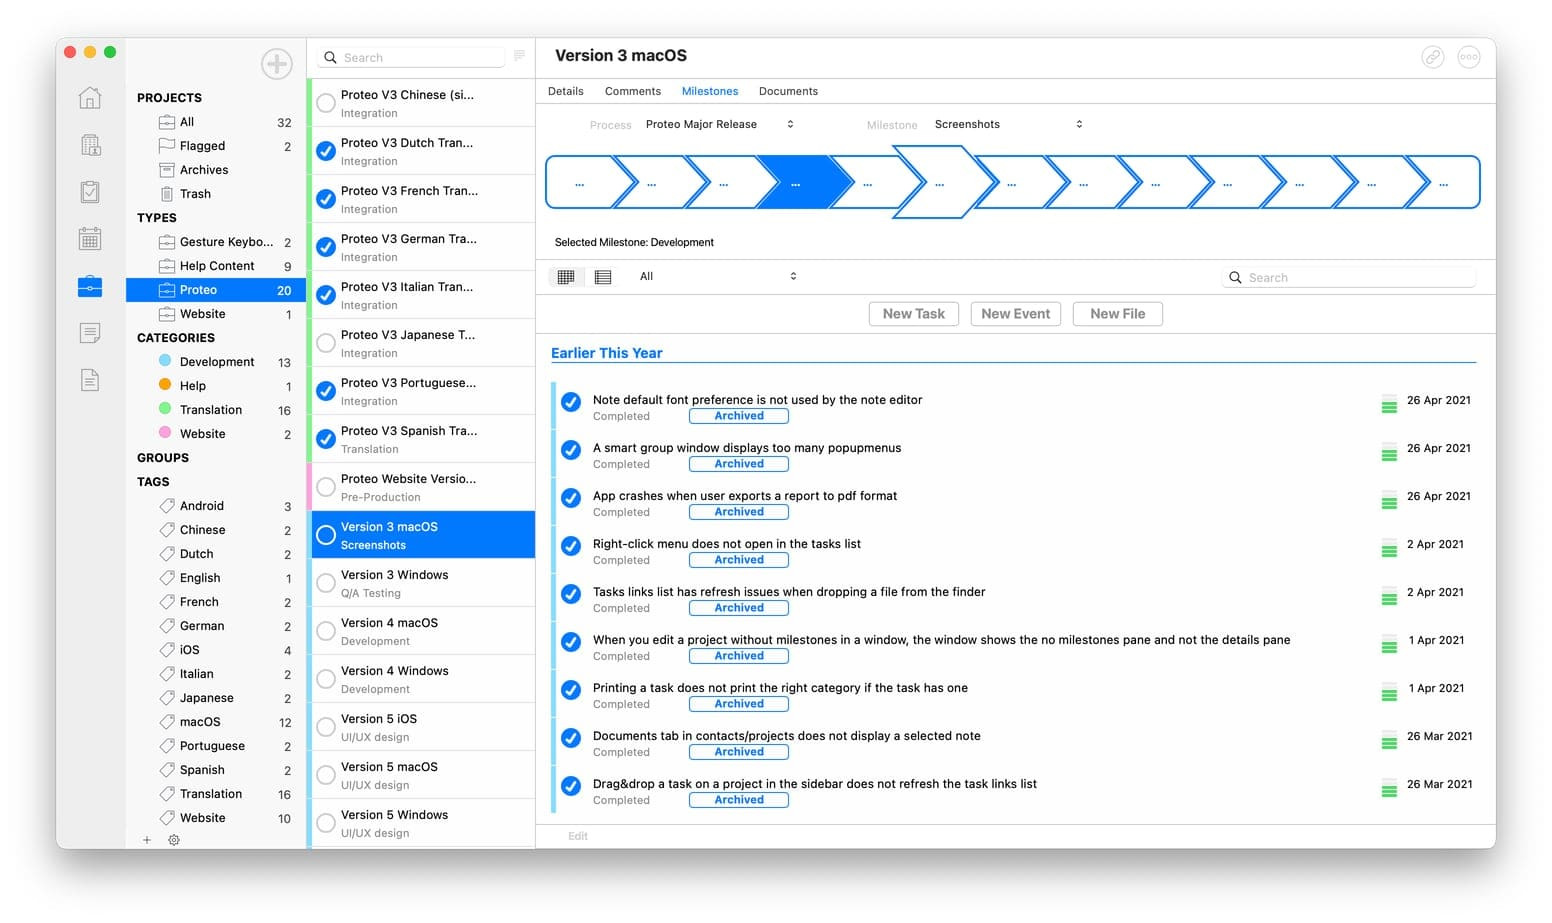Switch to the grid view icon

(x=566, y=277)
